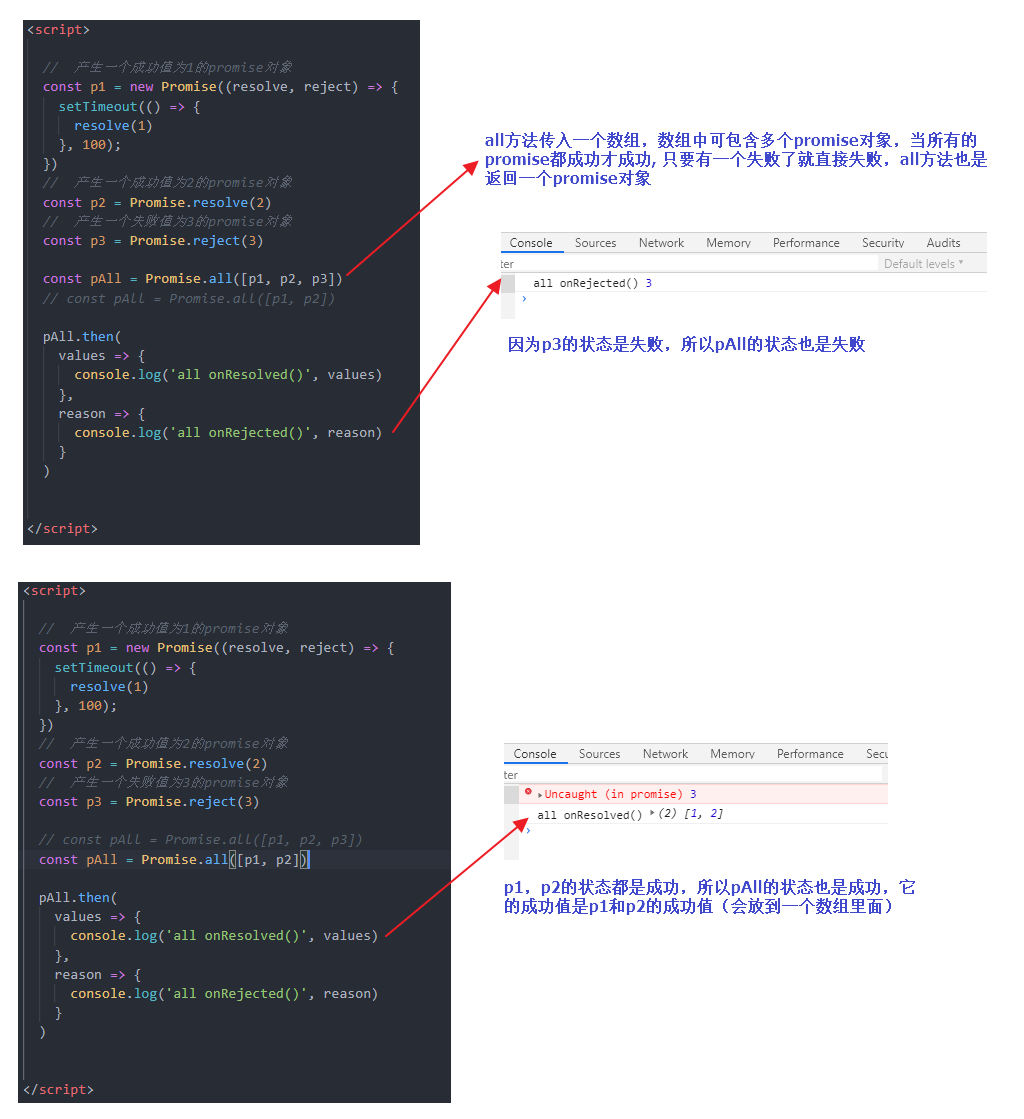Select Memory tab in panel showing onRejected log
This screenshot has width=1024, height=1119.
[x=728, y=243]
